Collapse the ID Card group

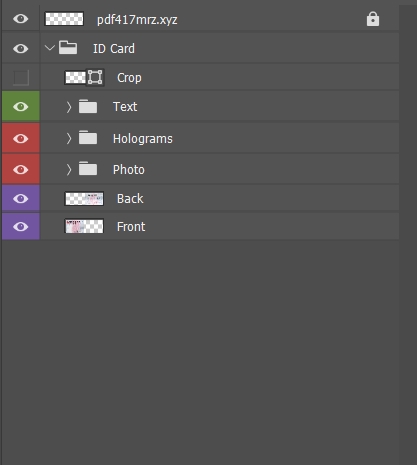click(49, 48)
